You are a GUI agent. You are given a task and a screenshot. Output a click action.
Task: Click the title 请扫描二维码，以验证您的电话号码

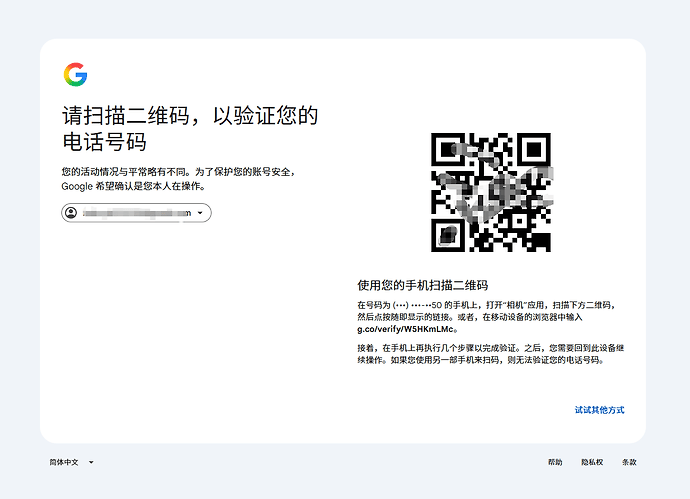click(x=190, y=128)
